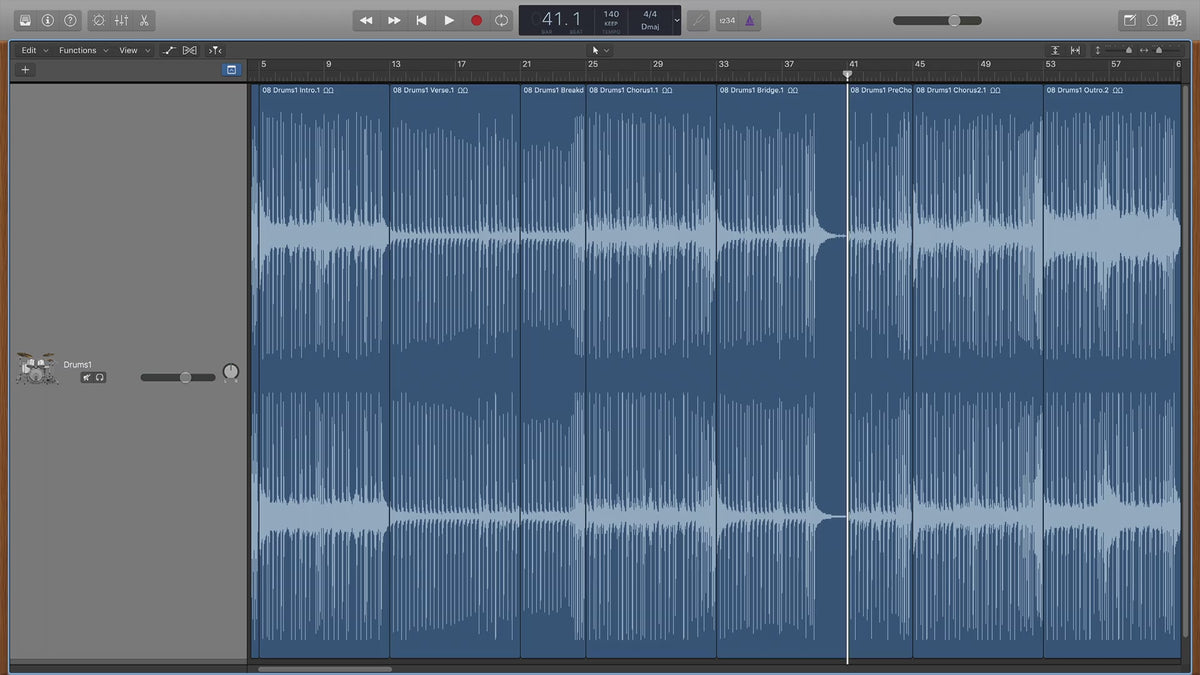
Task: Open the scissors Editors button
Action: (x=144, y=20)
